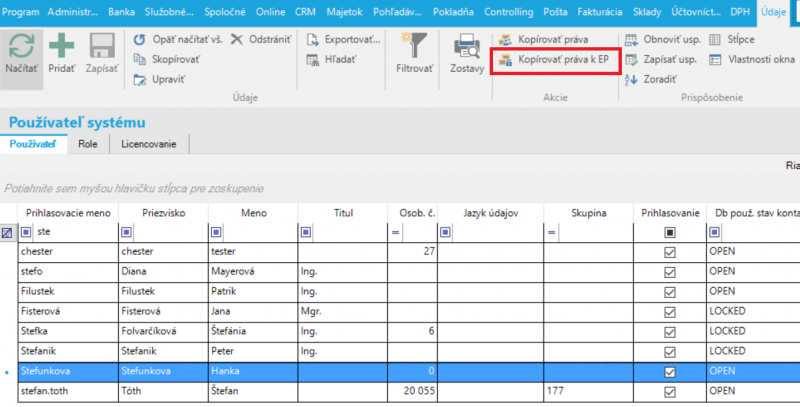800x407 pixels.
Task: Toggle Prihlasovanie checkbox for Stefka
Action: click(x=670, y=332)
